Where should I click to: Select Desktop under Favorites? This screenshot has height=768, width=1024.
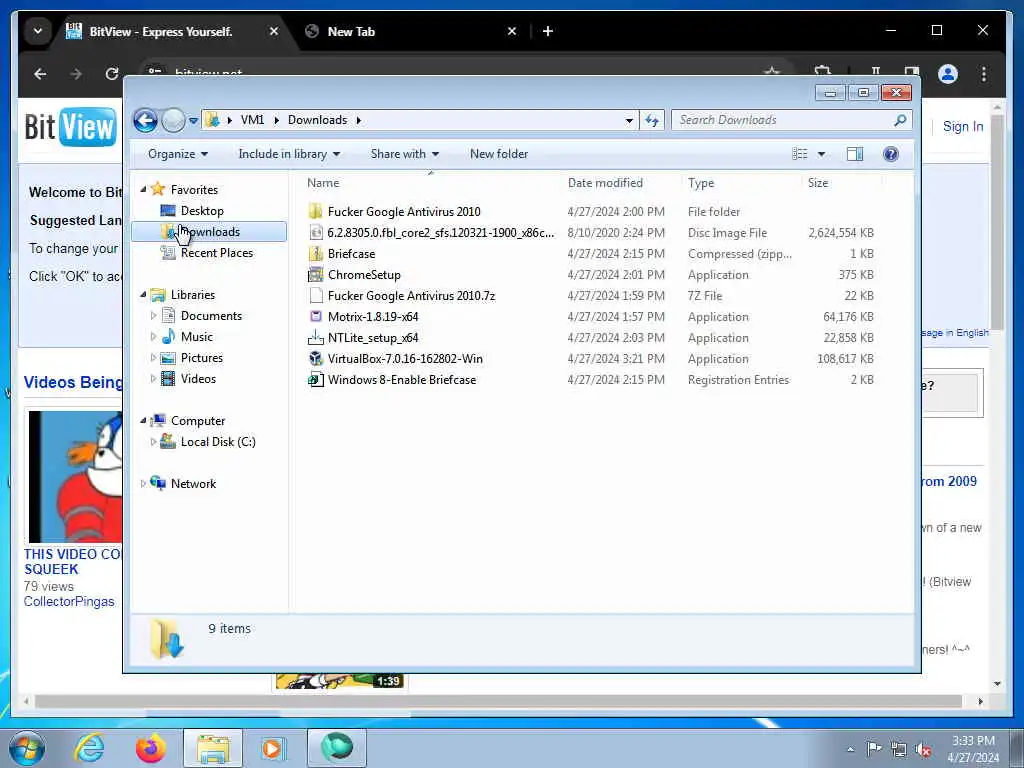(x=202, y=211)
